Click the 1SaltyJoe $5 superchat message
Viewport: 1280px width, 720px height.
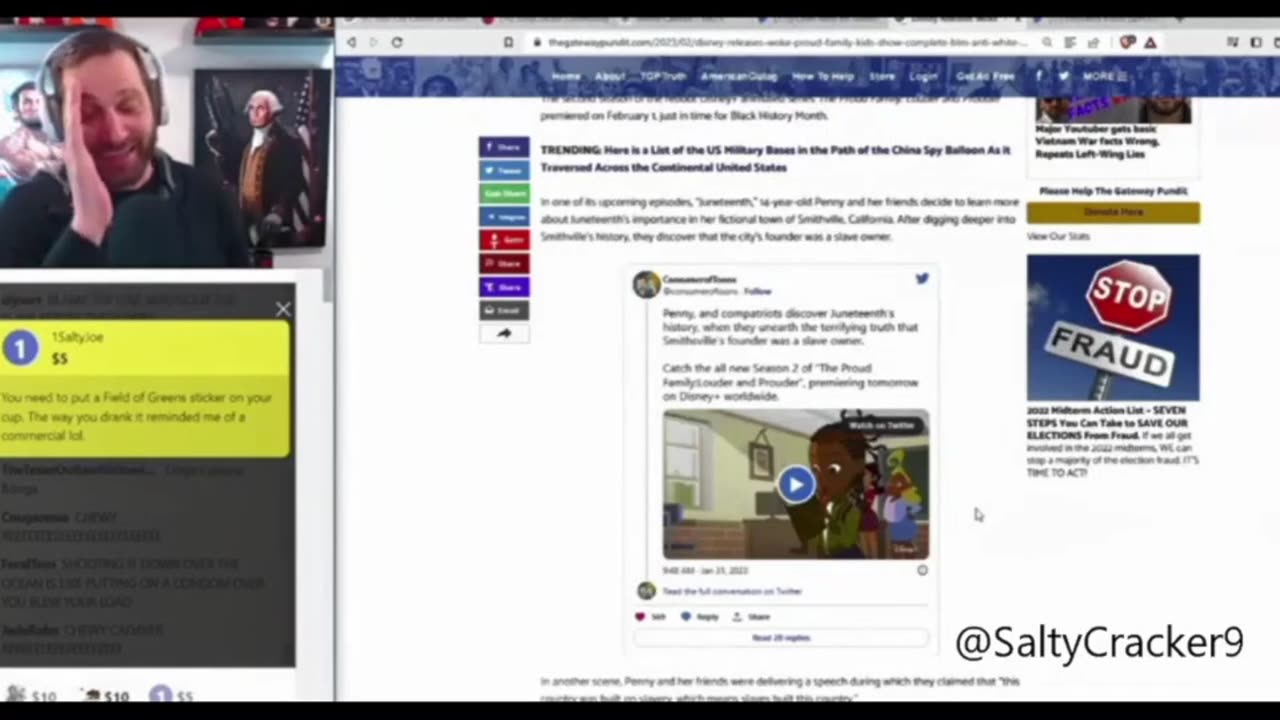[x=146, y=388]
